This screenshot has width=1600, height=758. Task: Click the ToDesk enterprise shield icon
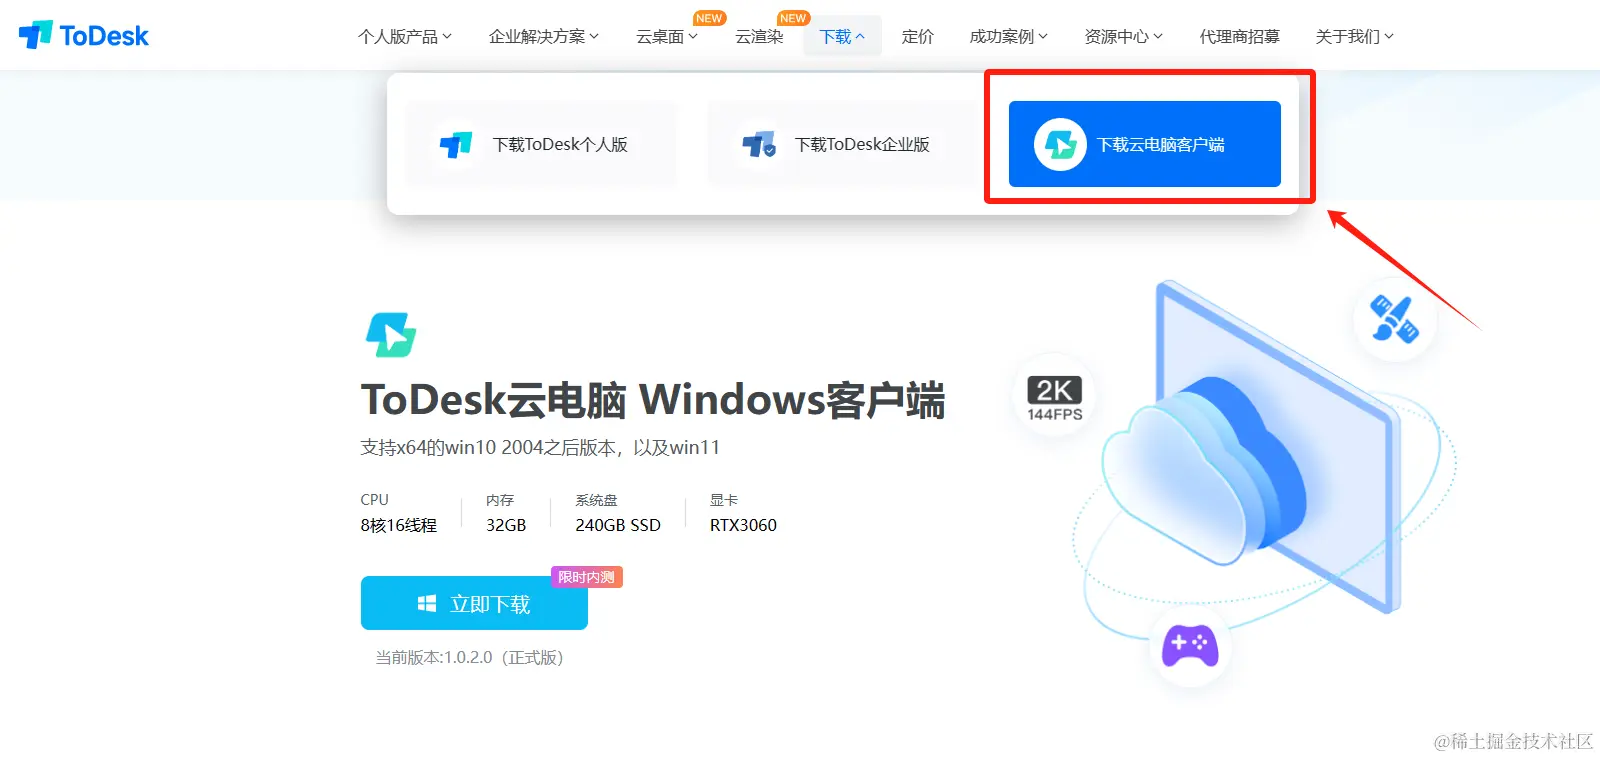(x=759, y=145)
